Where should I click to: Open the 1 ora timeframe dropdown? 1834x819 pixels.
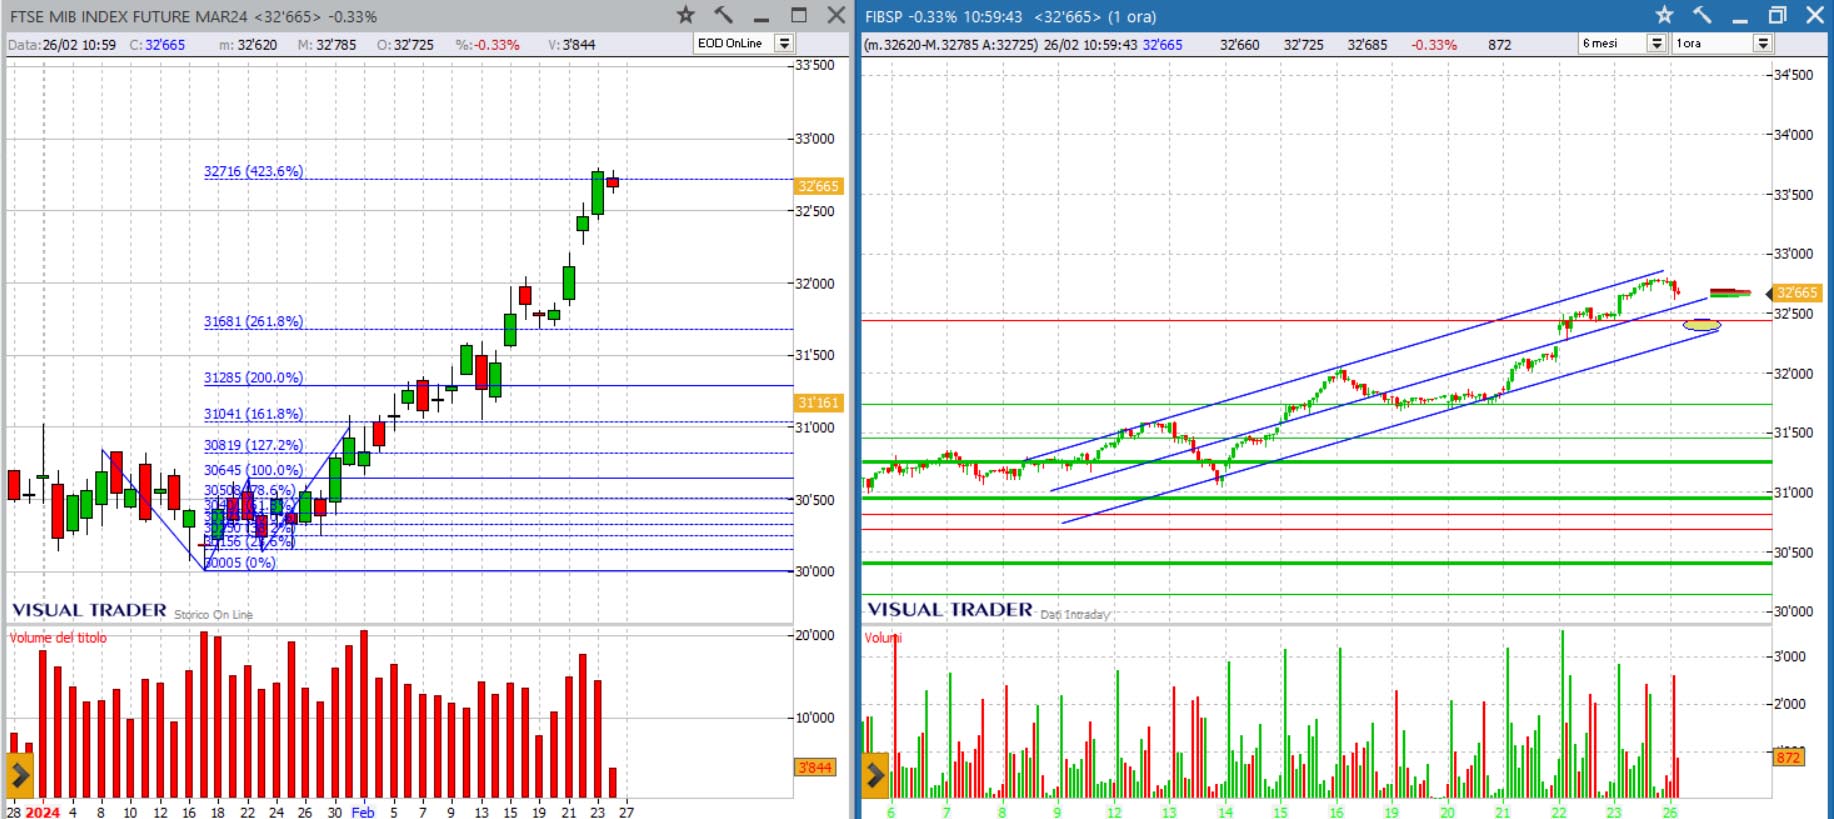coord(1763,43)
